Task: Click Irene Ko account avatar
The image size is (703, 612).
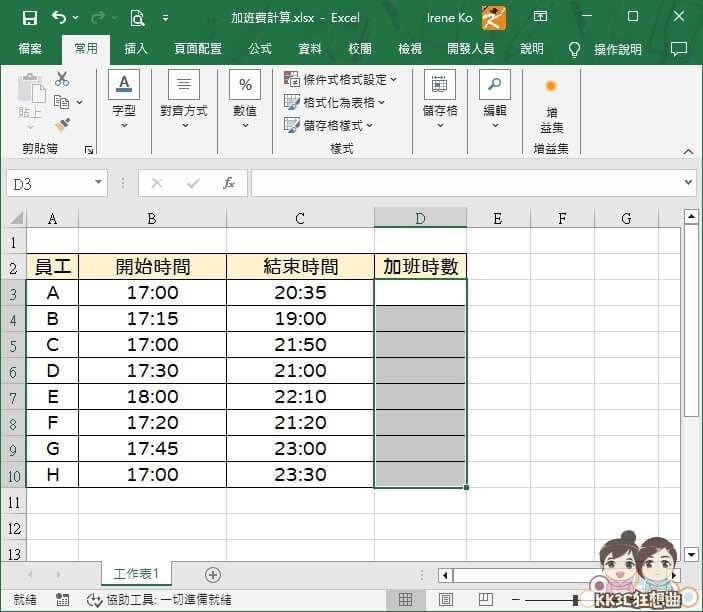Action: pos(494,18)
